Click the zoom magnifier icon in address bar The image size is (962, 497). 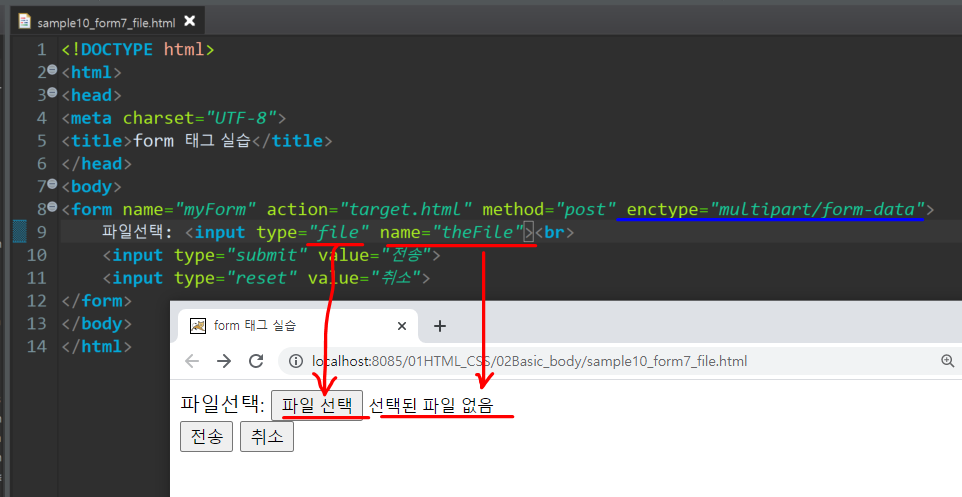[947, 361]
